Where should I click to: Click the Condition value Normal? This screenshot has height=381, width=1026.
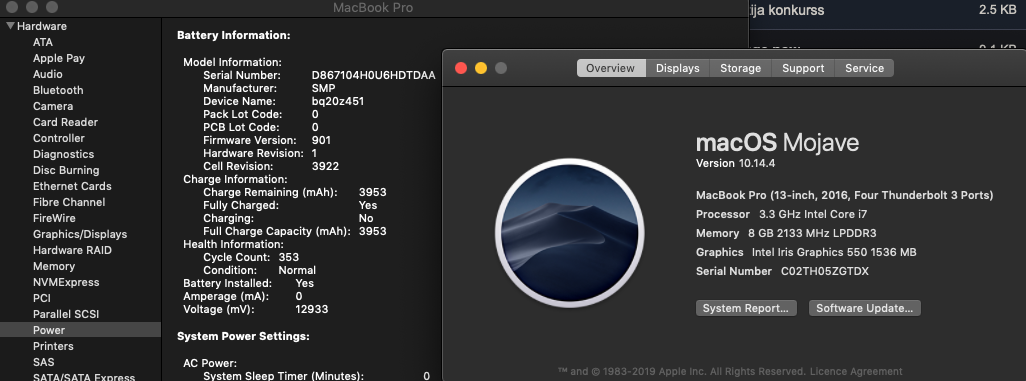point(297,270)
